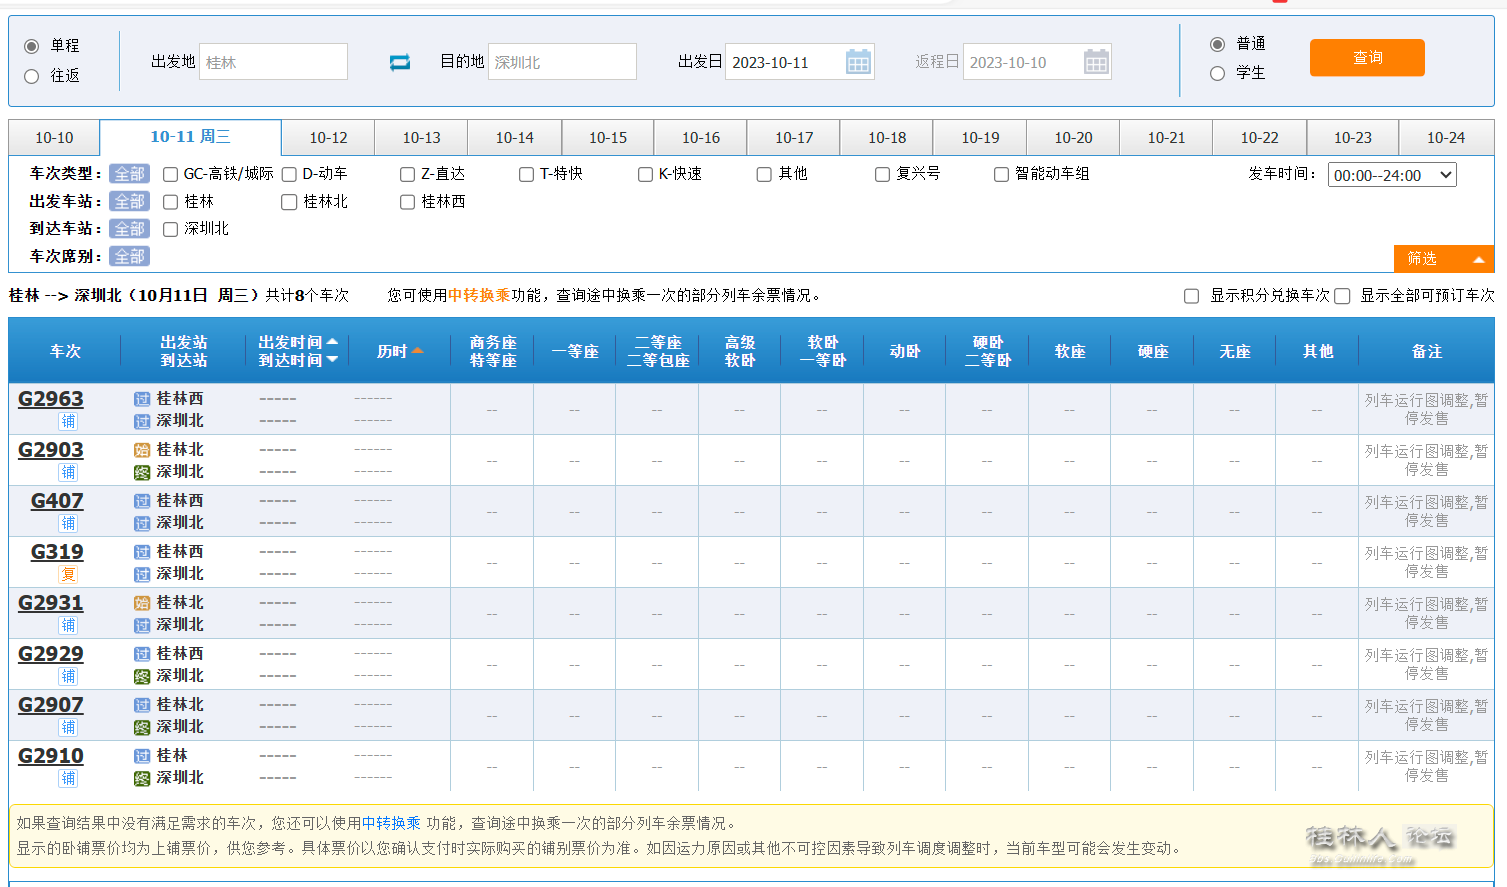The image size is (1507, 887).
Task: Switch to 10-21 date tab
Action: (x=1166, y=138)
